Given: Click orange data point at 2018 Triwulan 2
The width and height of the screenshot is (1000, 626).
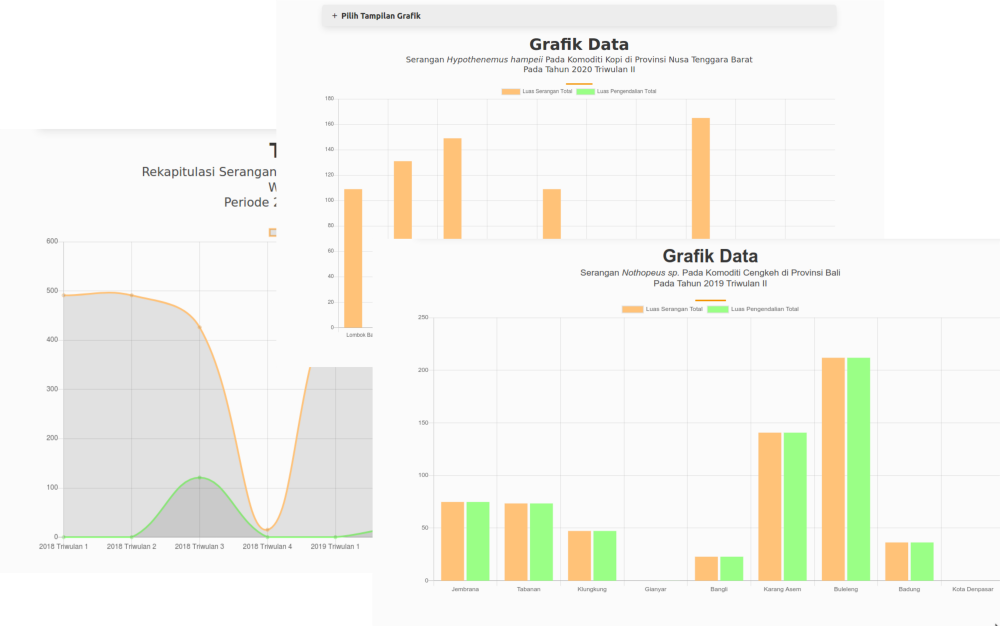Looking at the screenshot, I should [x=132, y=295].
